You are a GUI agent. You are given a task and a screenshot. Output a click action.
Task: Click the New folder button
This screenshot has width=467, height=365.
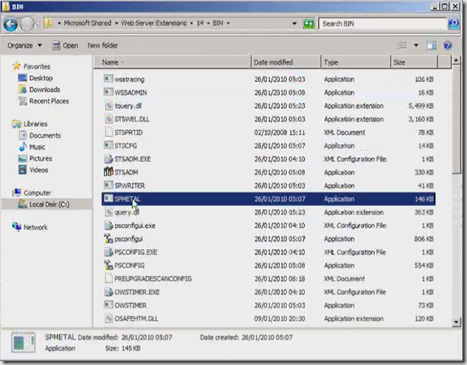(x=103, y=45)
